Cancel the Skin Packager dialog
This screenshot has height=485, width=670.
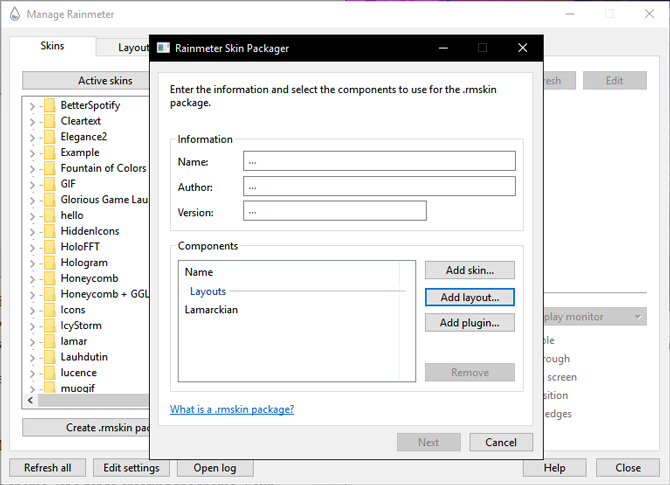(501, 442)
